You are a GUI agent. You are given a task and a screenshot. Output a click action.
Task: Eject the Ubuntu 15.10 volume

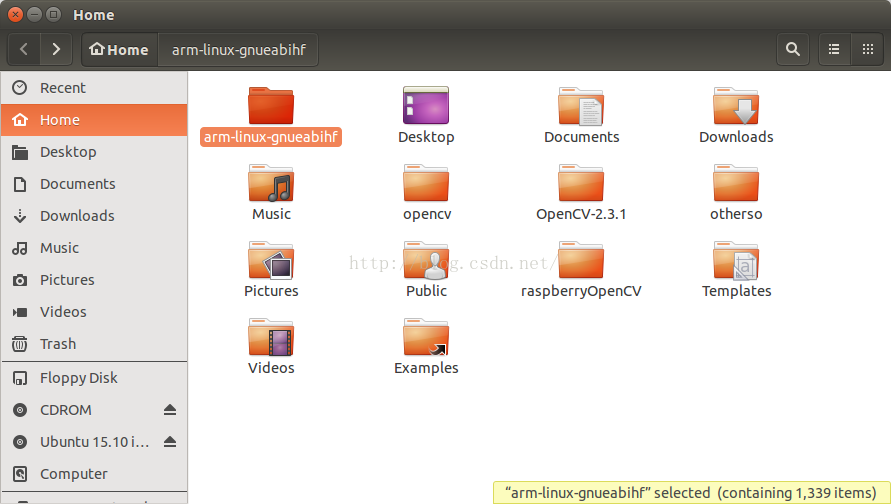point(170,441)
